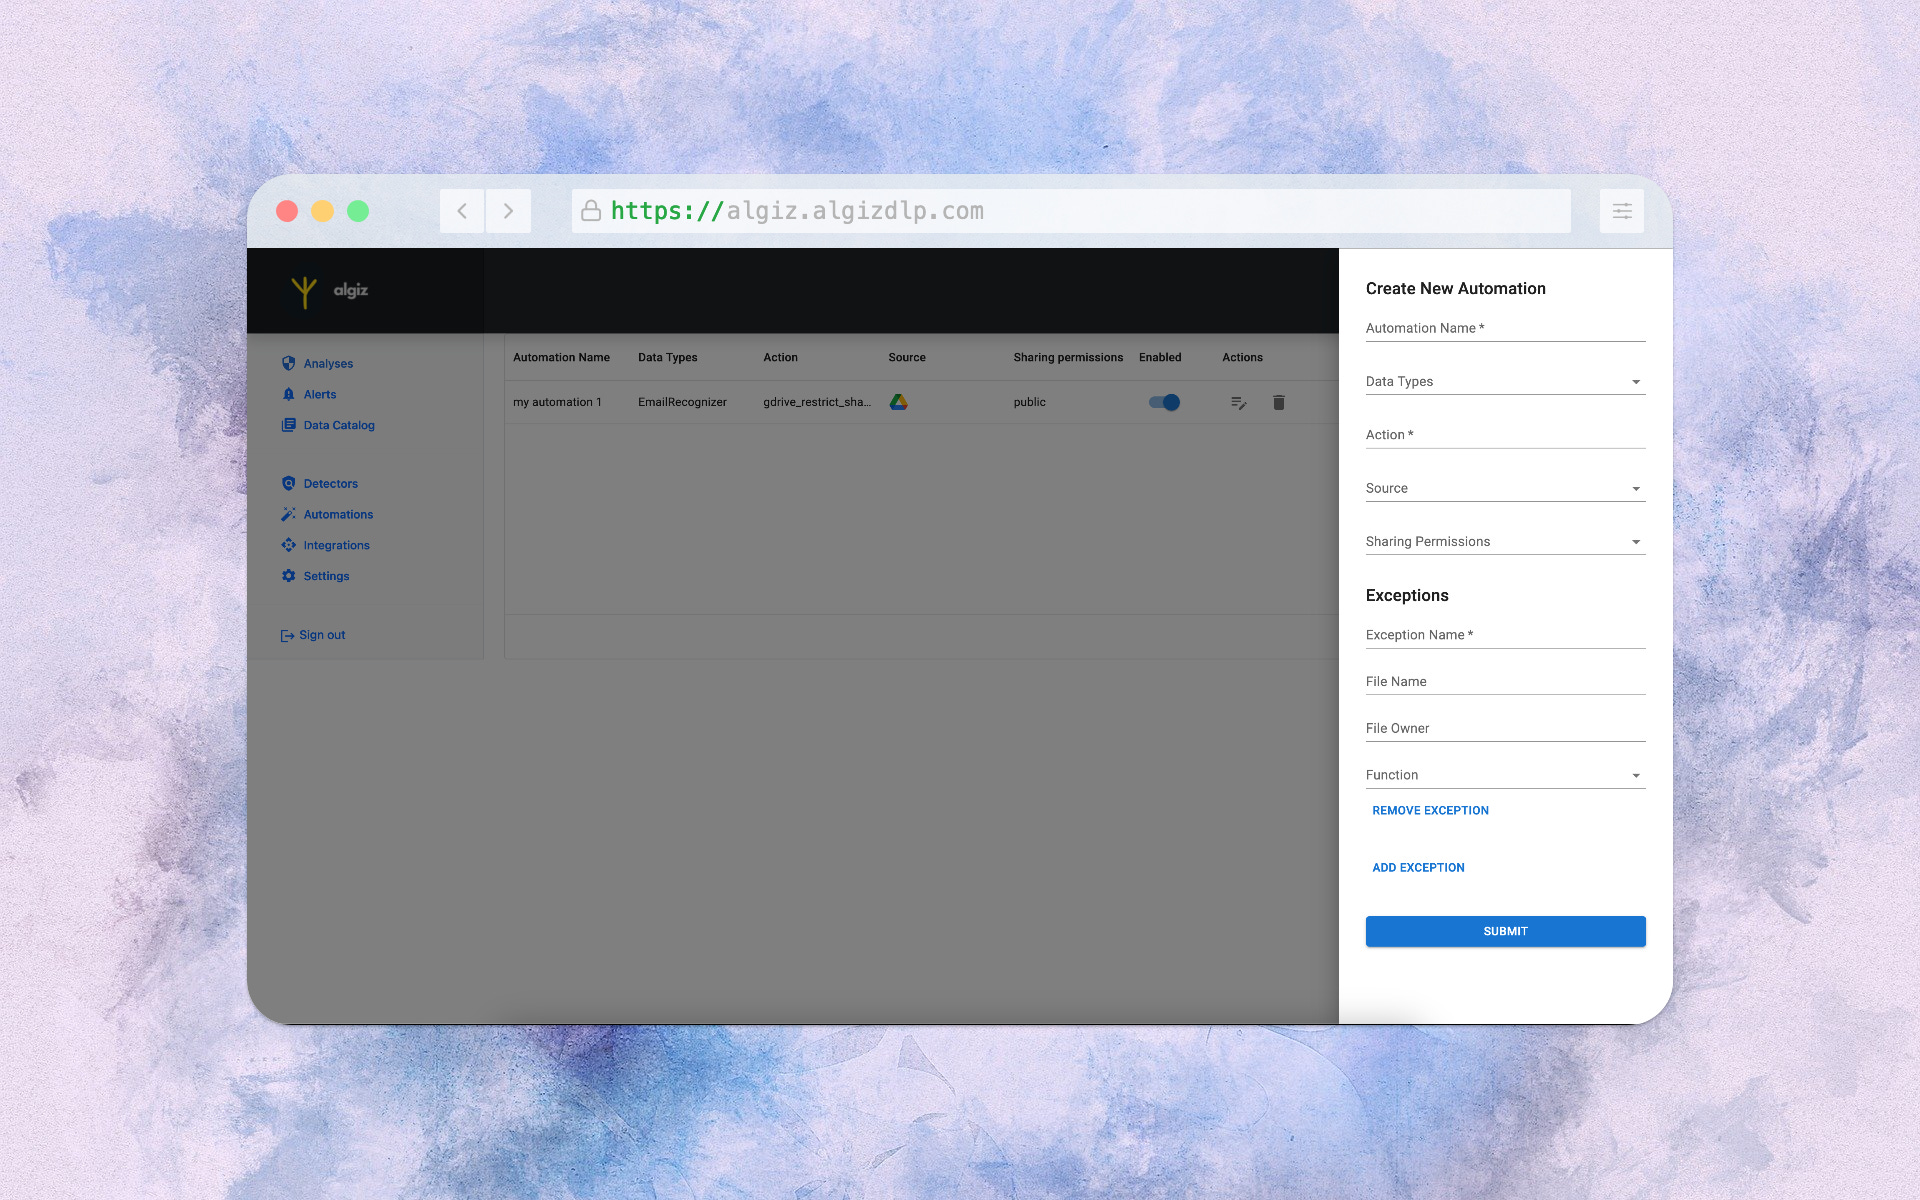Click the Add Exception link
Viewport: 1920px width, 1200px height.
tap(1418, 868)
